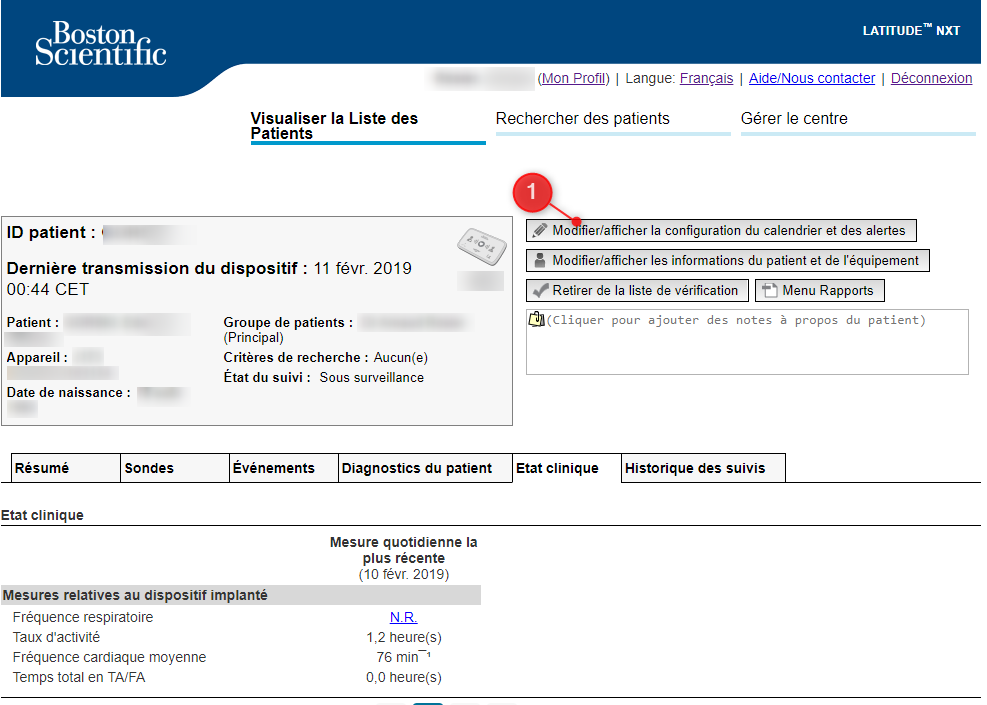Click the communicator device image
The height and width of the screenshot is (705, 987).
click(x=482, y=246)
